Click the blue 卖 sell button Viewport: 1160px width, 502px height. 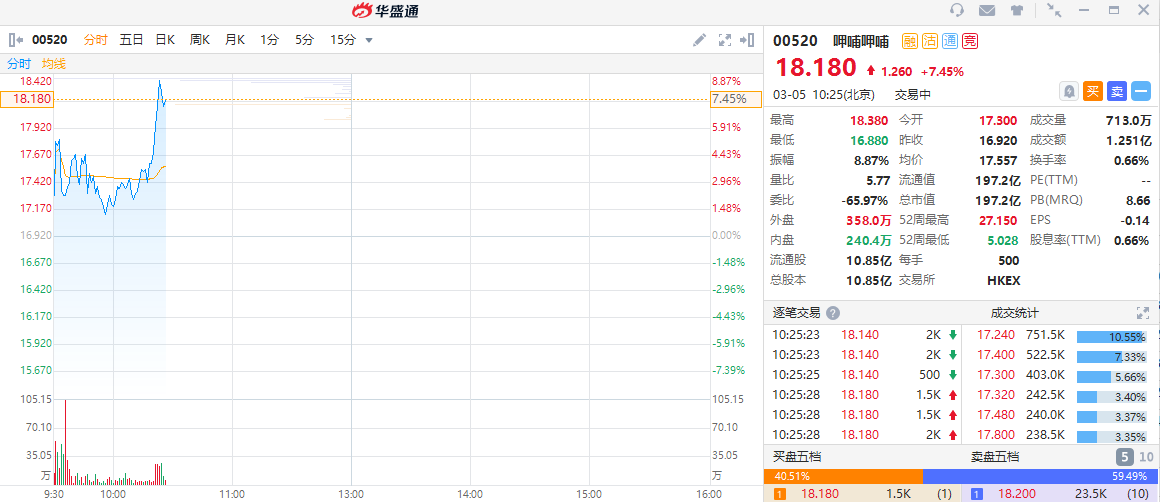tap(1117, 91)
